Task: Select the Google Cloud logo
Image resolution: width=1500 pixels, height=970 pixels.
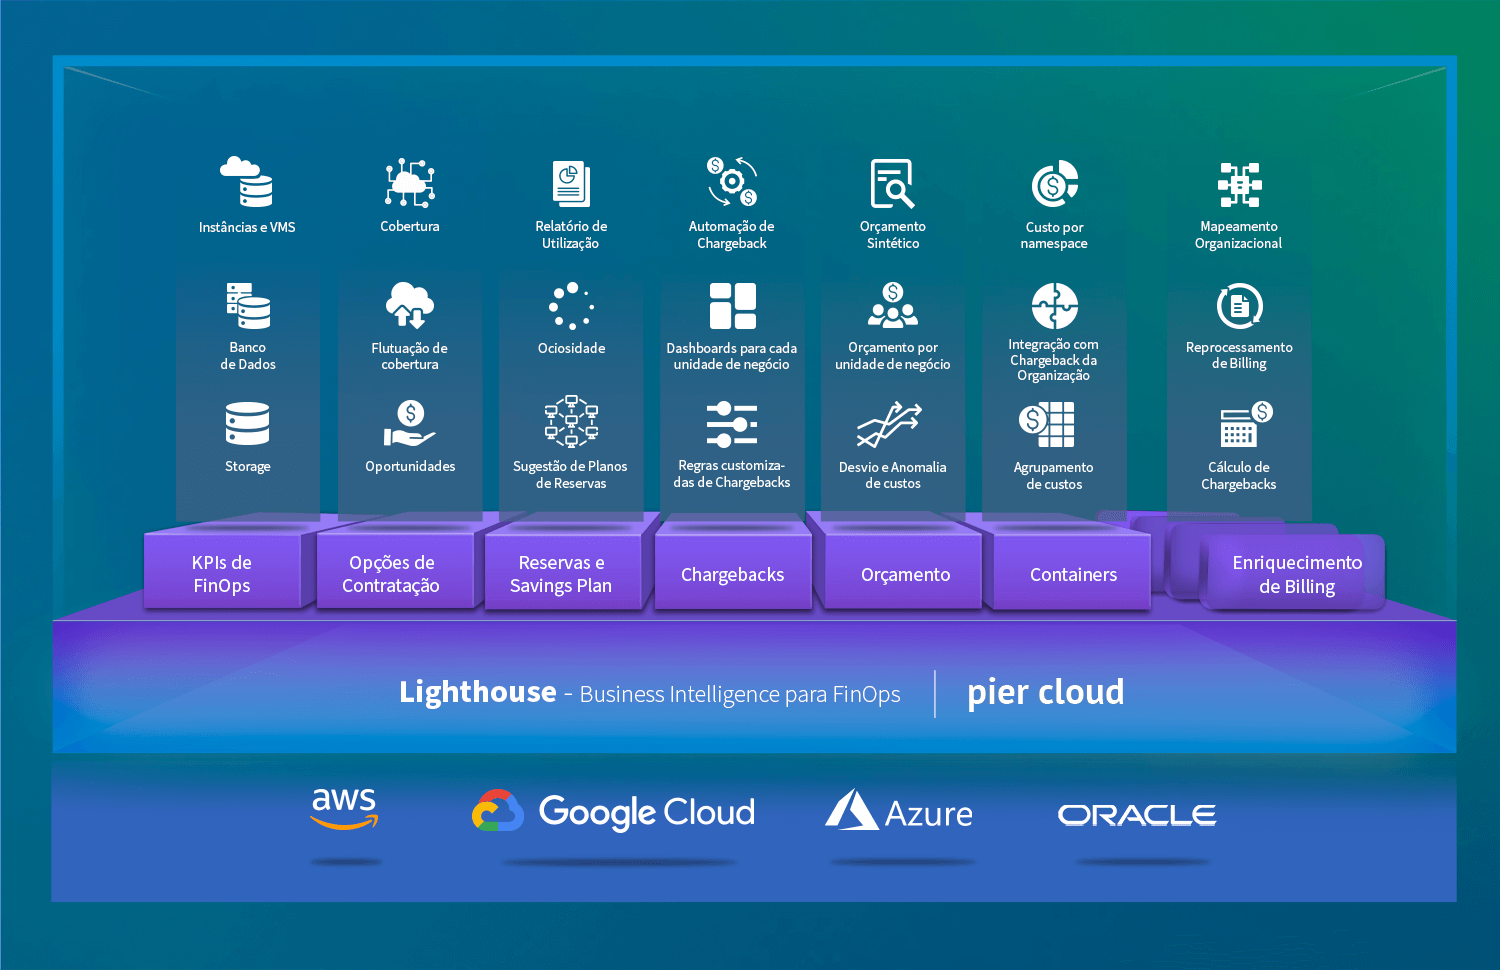Action: pyautogui.click(x=613, y=812)
